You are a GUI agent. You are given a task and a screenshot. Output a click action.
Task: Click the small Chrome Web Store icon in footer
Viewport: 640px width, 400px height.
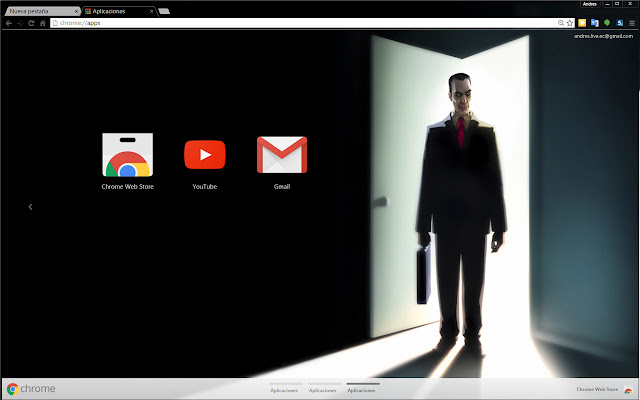point(628,390)
